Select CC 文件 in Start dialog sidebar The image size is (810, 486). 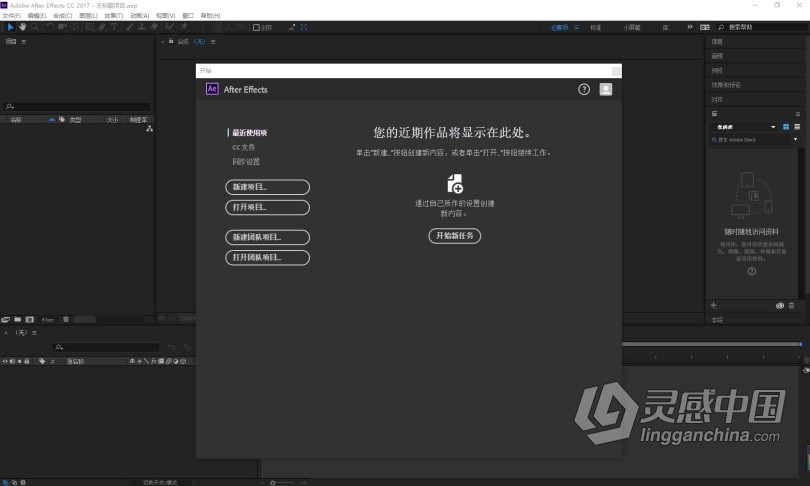pyautogui.click(x=243, y=147)
